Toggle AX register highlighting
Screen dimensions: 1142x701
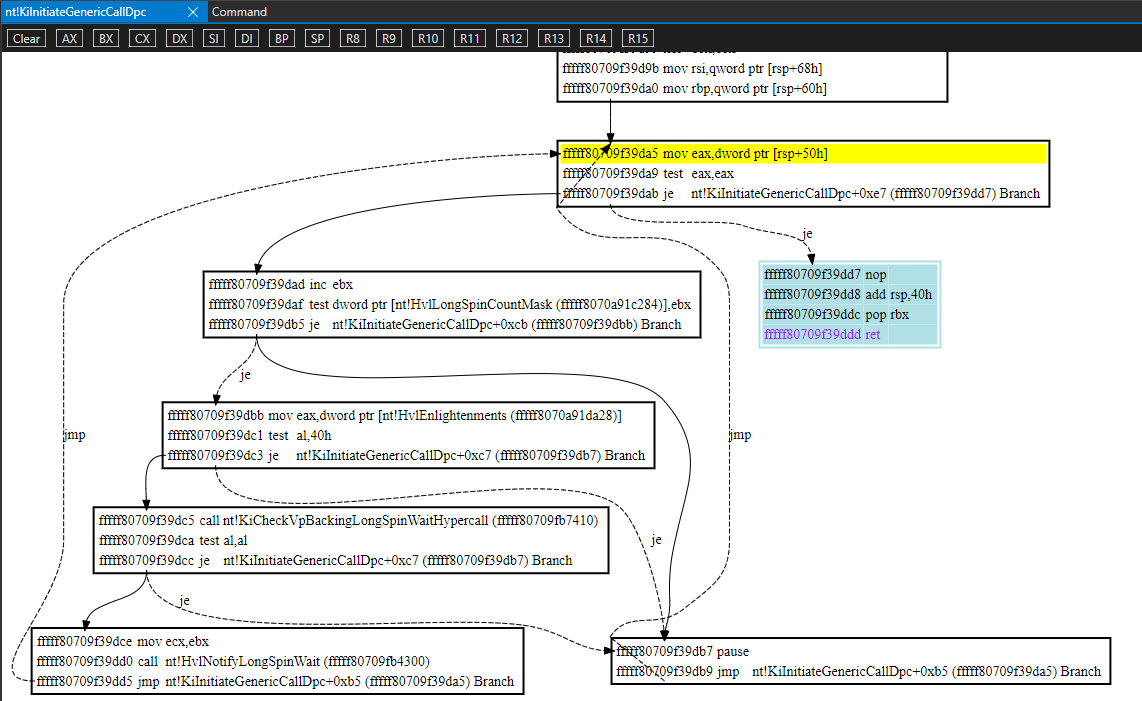point(69,38)
